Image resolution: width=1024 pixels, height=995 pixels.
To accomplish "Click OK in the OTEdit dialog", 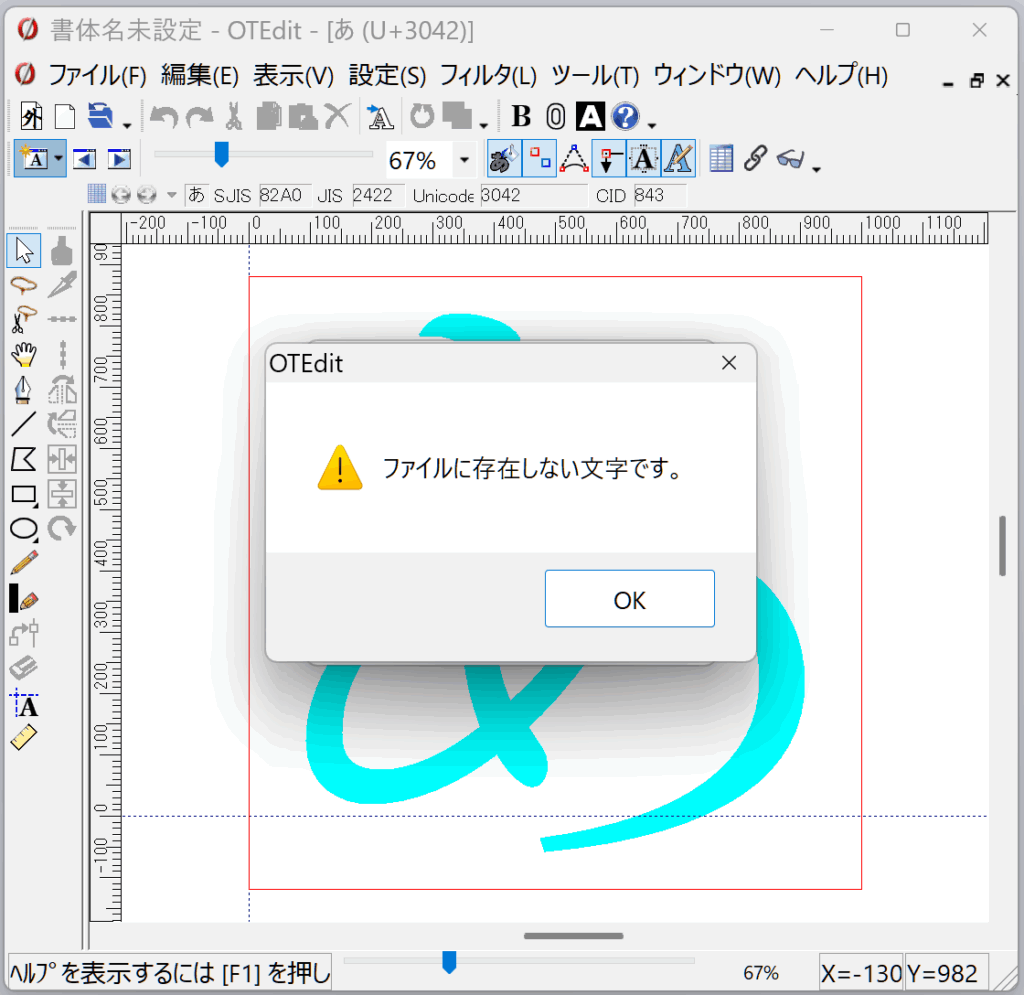I will pos(629,599).
